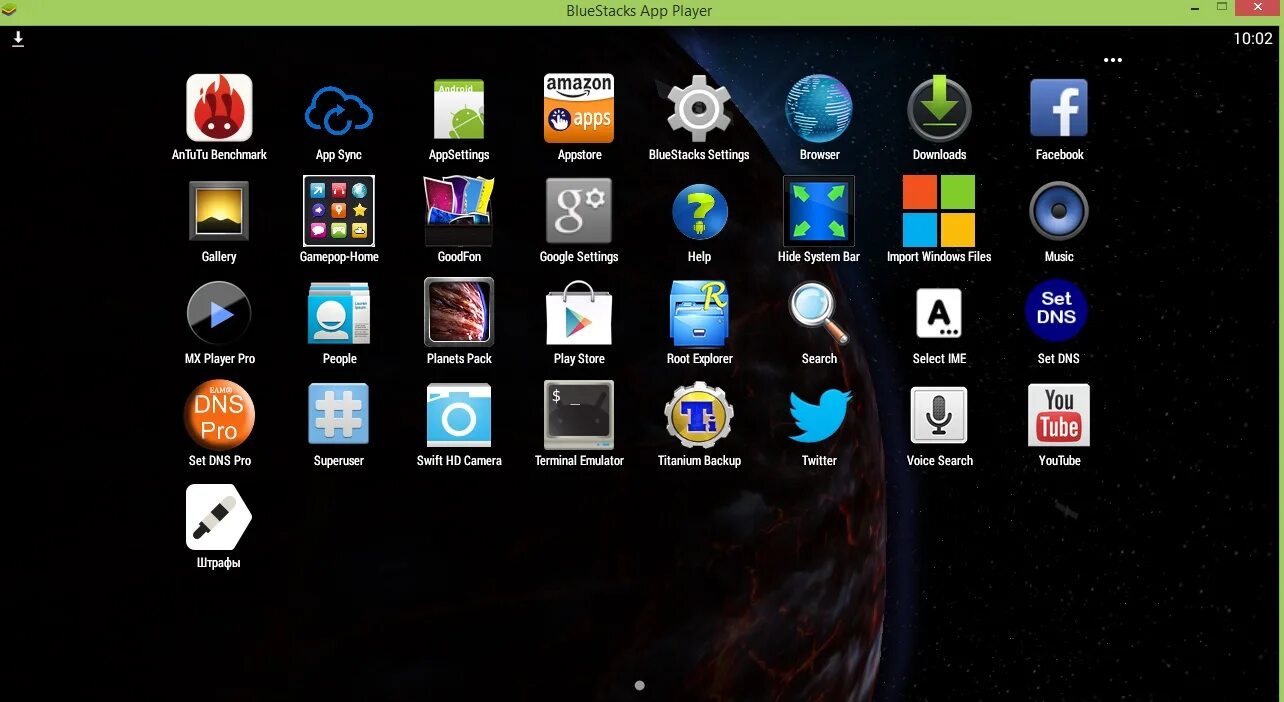The image size is (1284, 702).
Task: Tap the download notification arrow icon
Action: pyautogui.click(x=18, y=39)
